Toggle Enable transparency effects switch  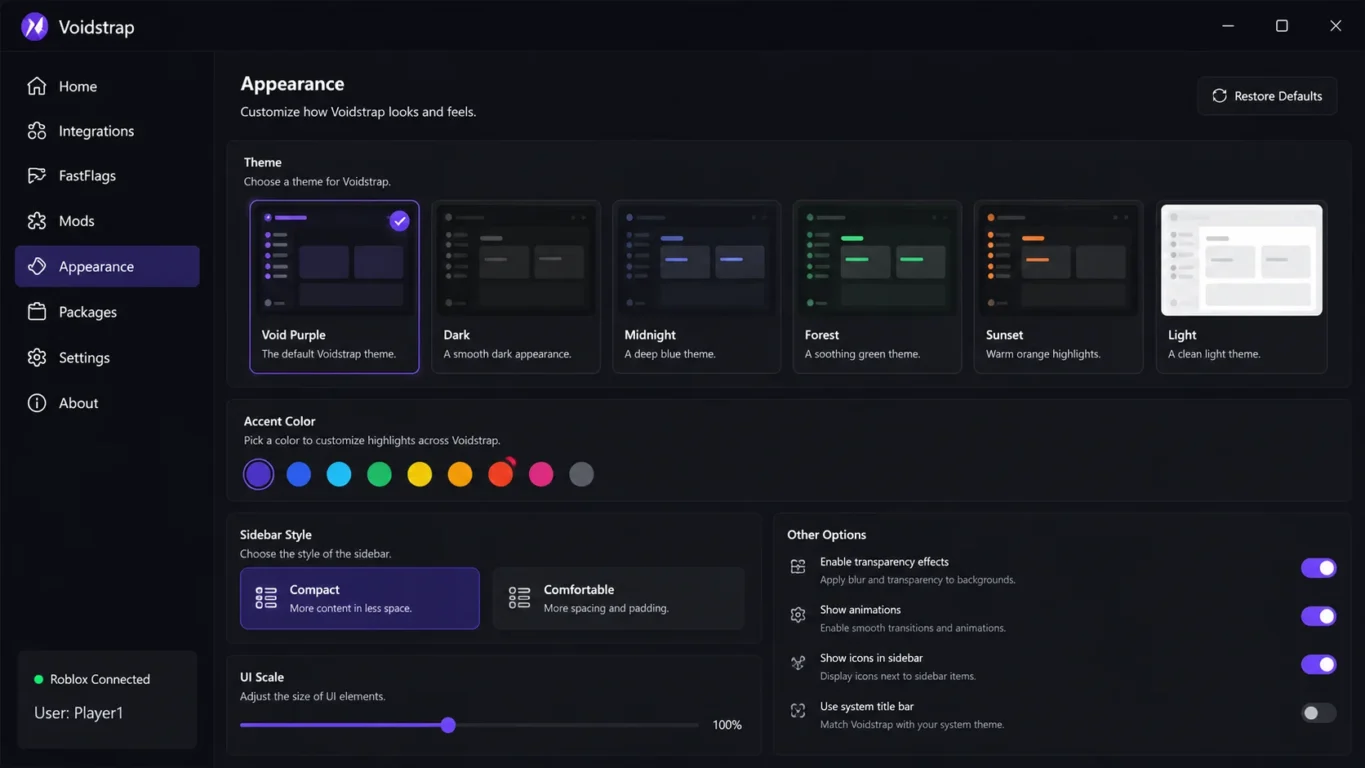pos(1318,568)
